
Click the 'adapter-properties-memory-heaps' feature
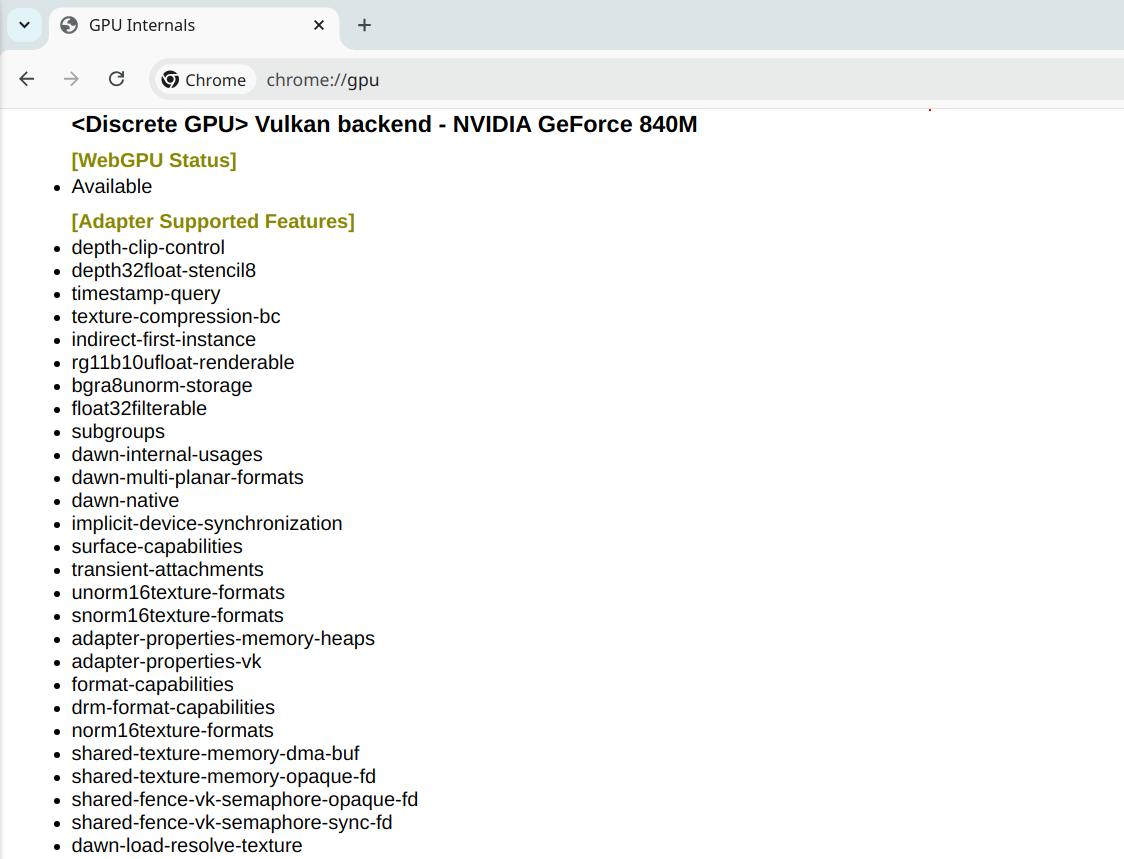point(223,637)
